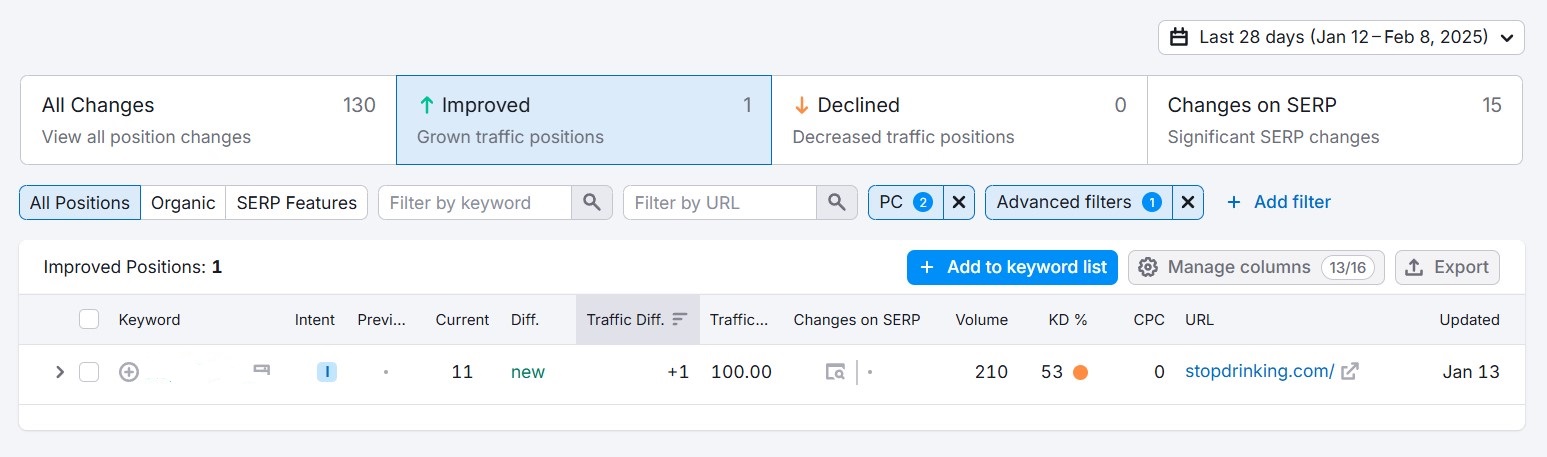
Task: Click the Traffic Diff. sort icon
Action: (x=680, y=320)
